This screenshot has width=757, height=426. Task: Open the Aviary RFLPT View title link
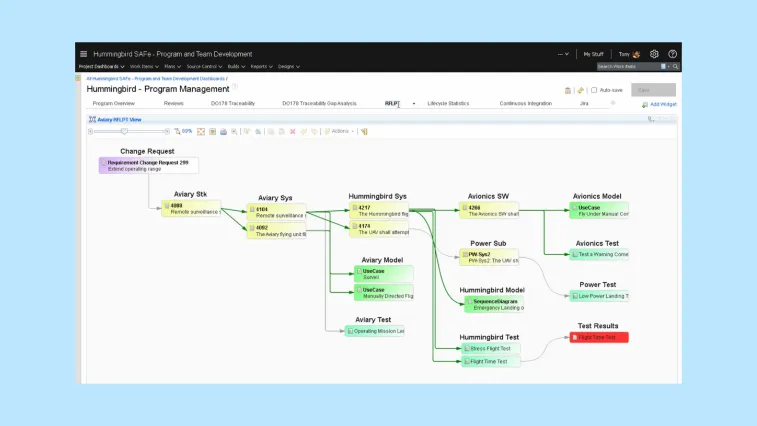119,120
